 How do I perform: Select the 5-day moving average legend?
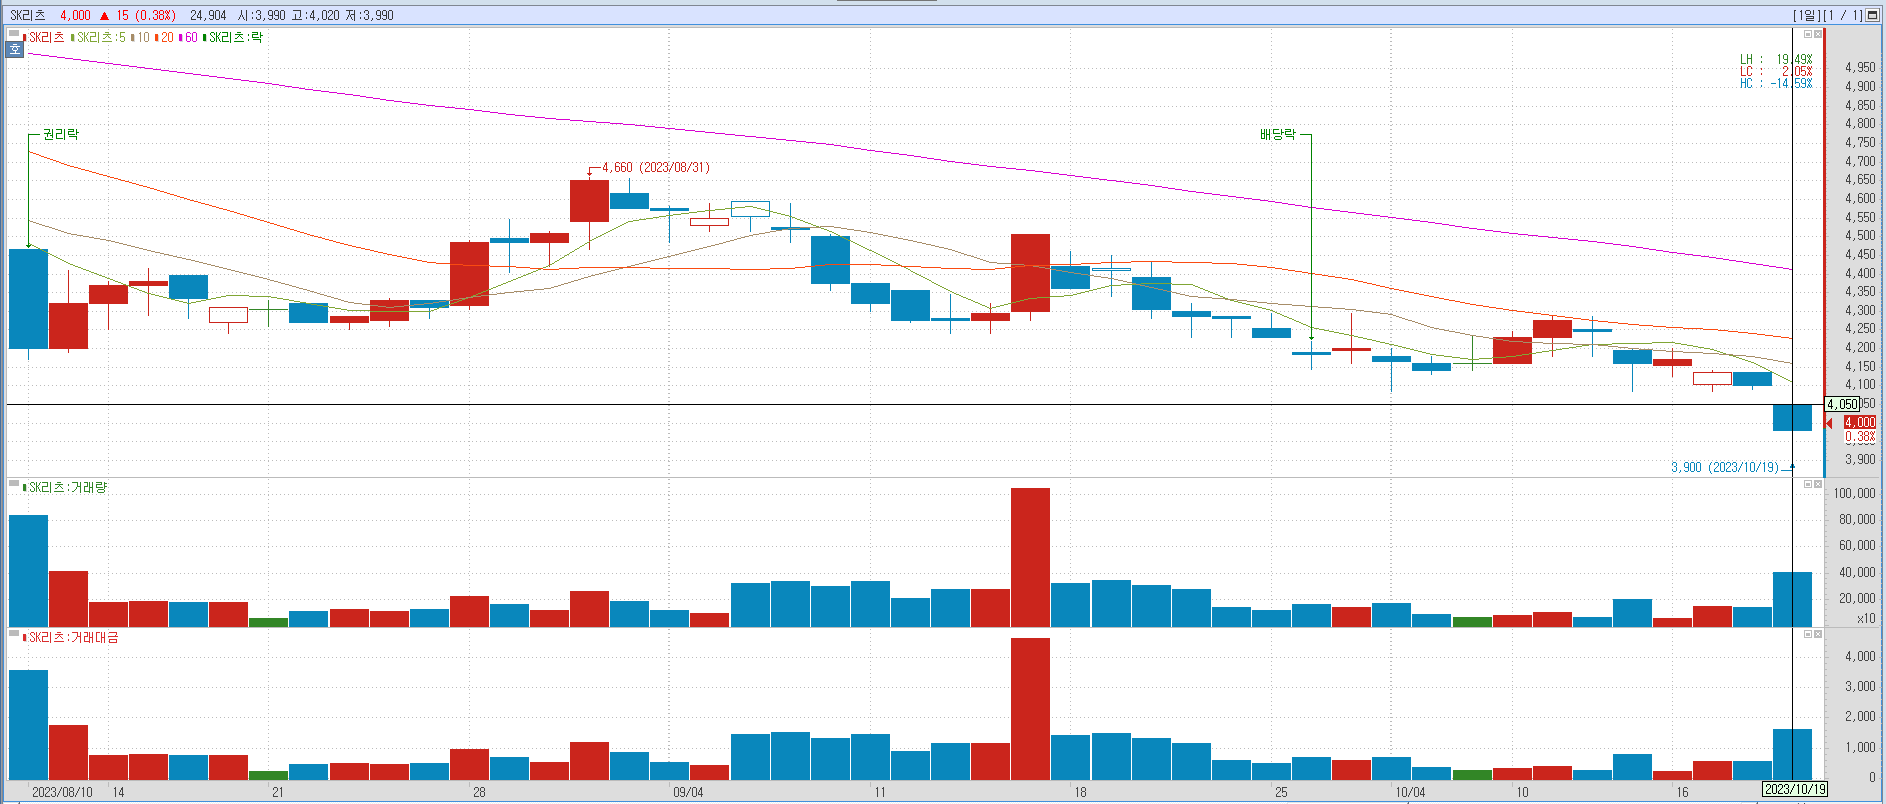[x=101, y=38]
